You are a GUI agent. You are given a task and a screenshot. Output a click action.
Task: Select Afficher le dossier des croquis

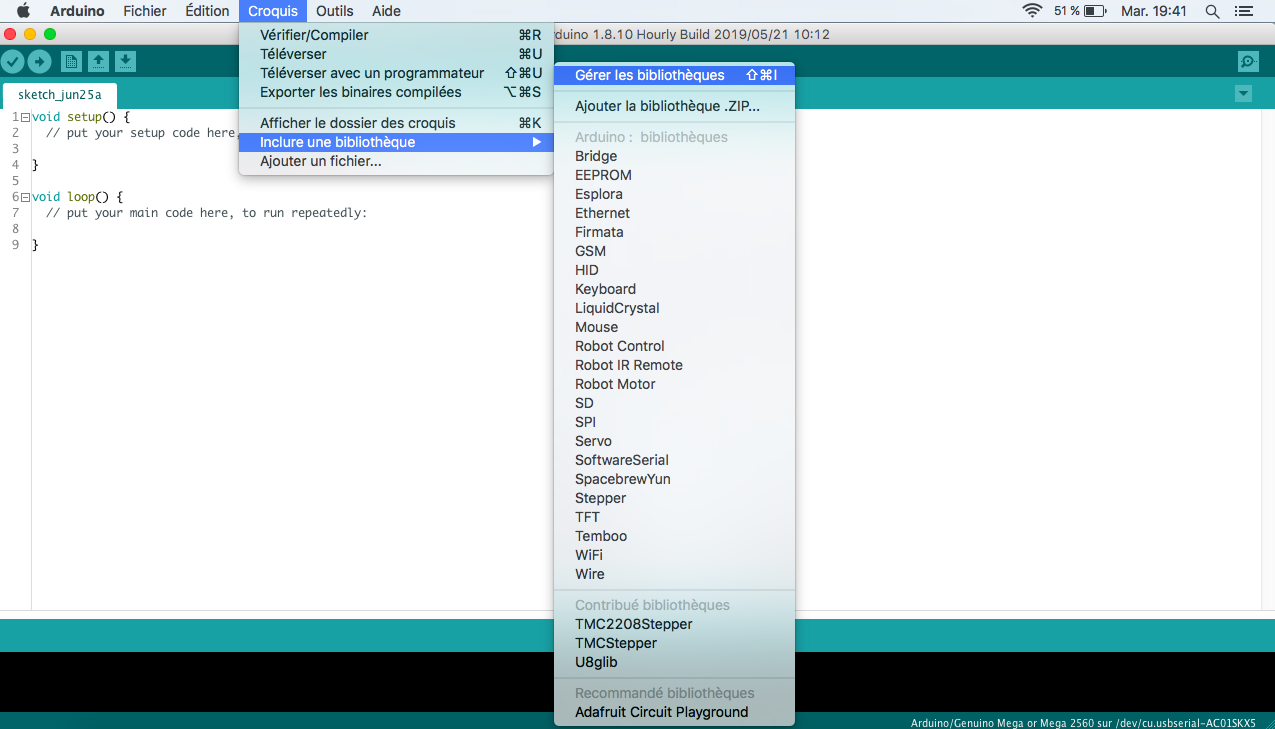coord(396,123)
